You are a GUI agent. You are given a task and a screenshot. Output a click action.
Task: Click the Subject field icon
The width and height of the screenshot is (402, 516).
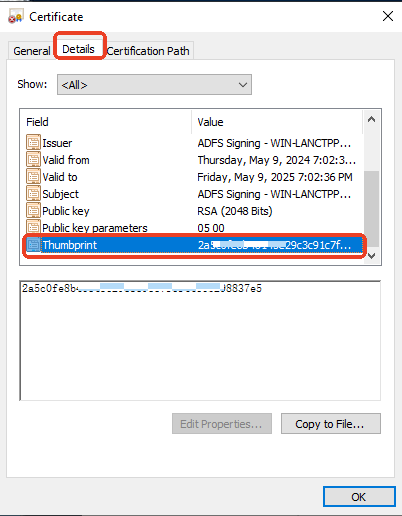33,194
